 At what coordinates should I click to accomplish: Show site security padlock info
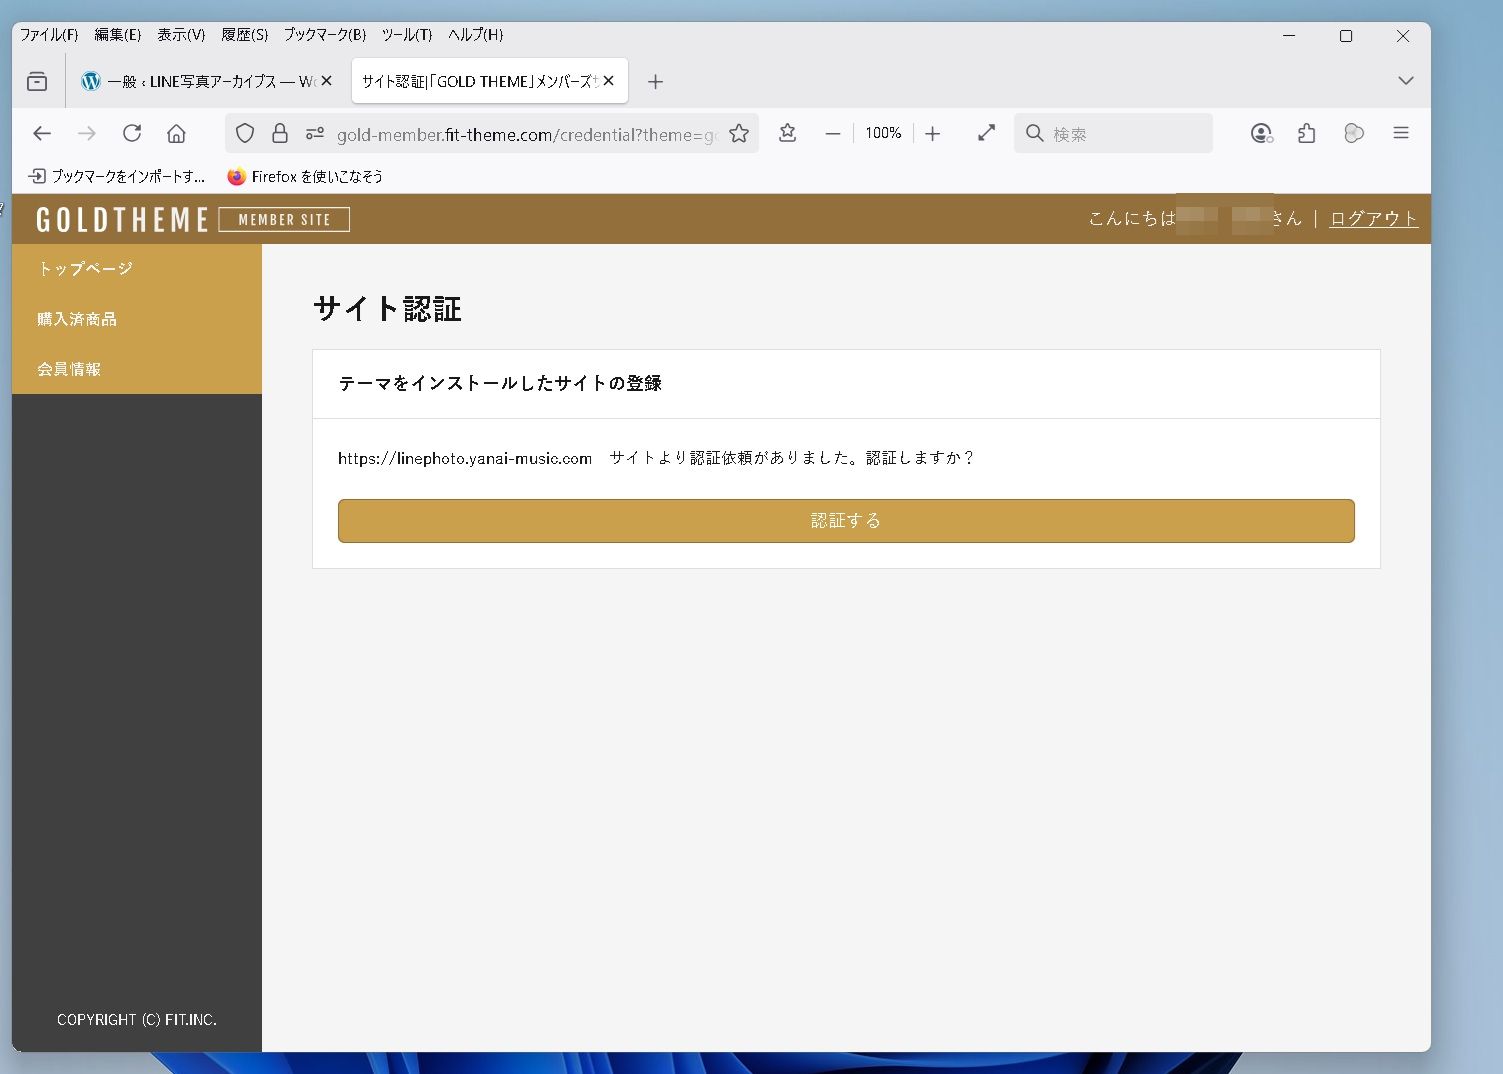[280, 133]
